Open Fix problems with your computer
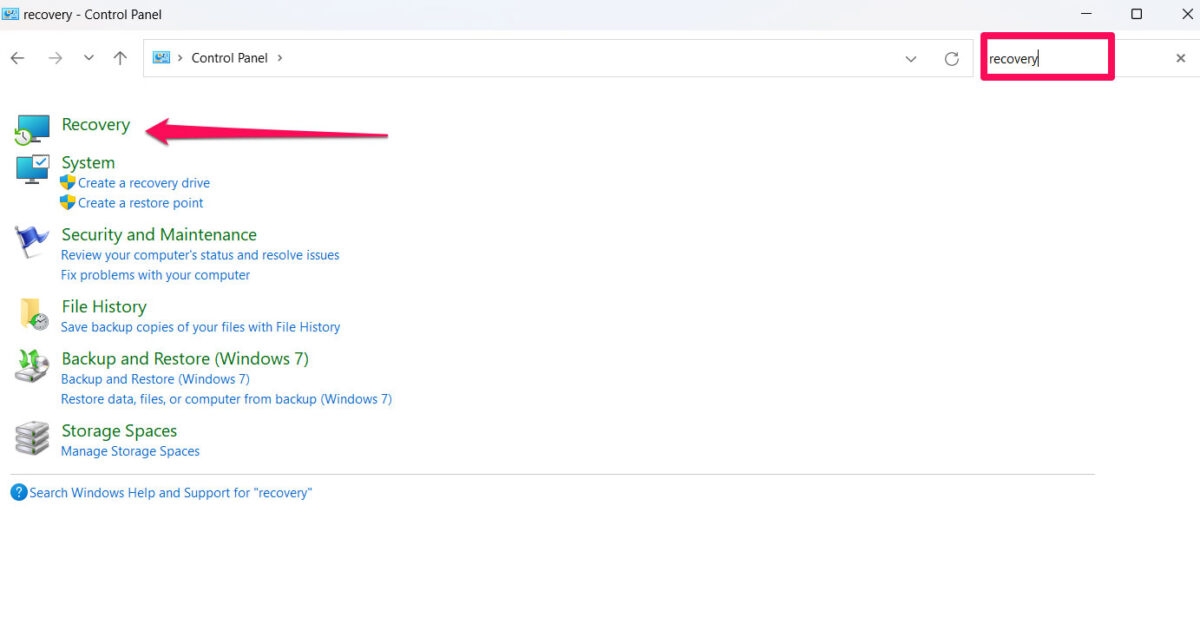 [155, 274]
